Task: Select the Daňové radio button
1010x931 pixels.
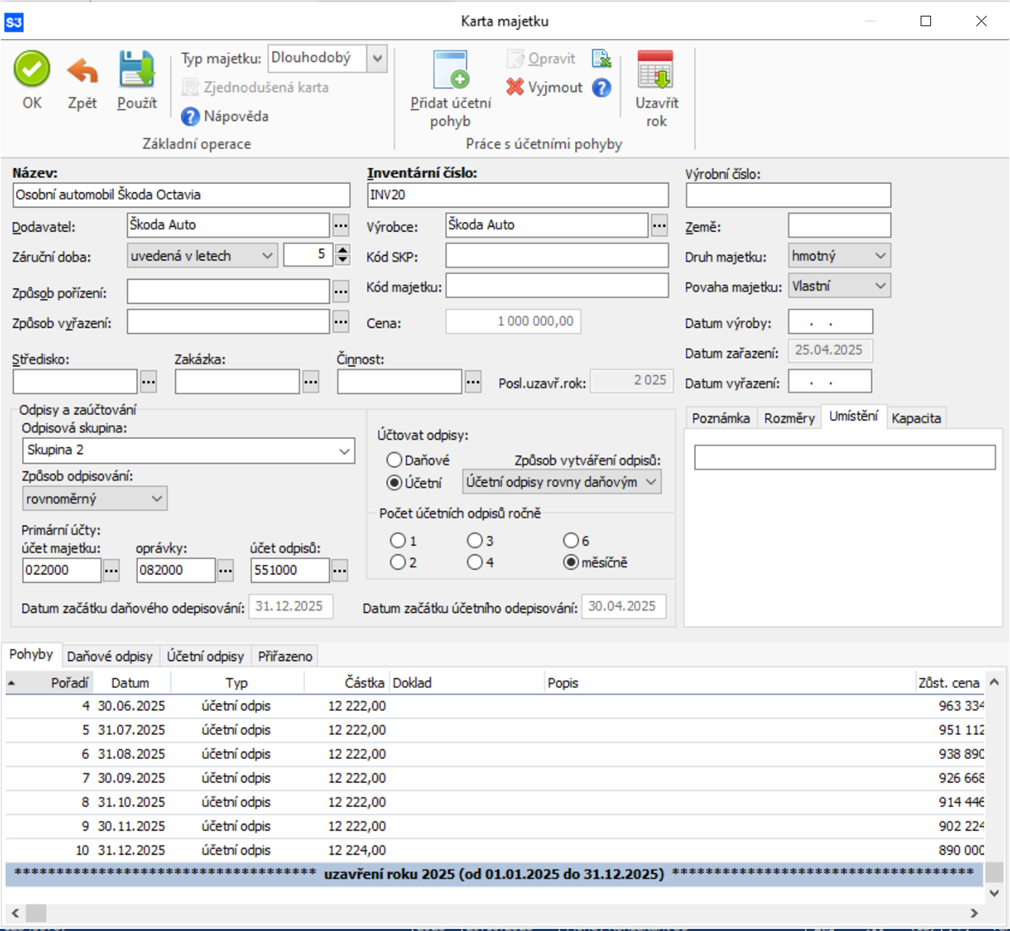Action: (394, 460)
